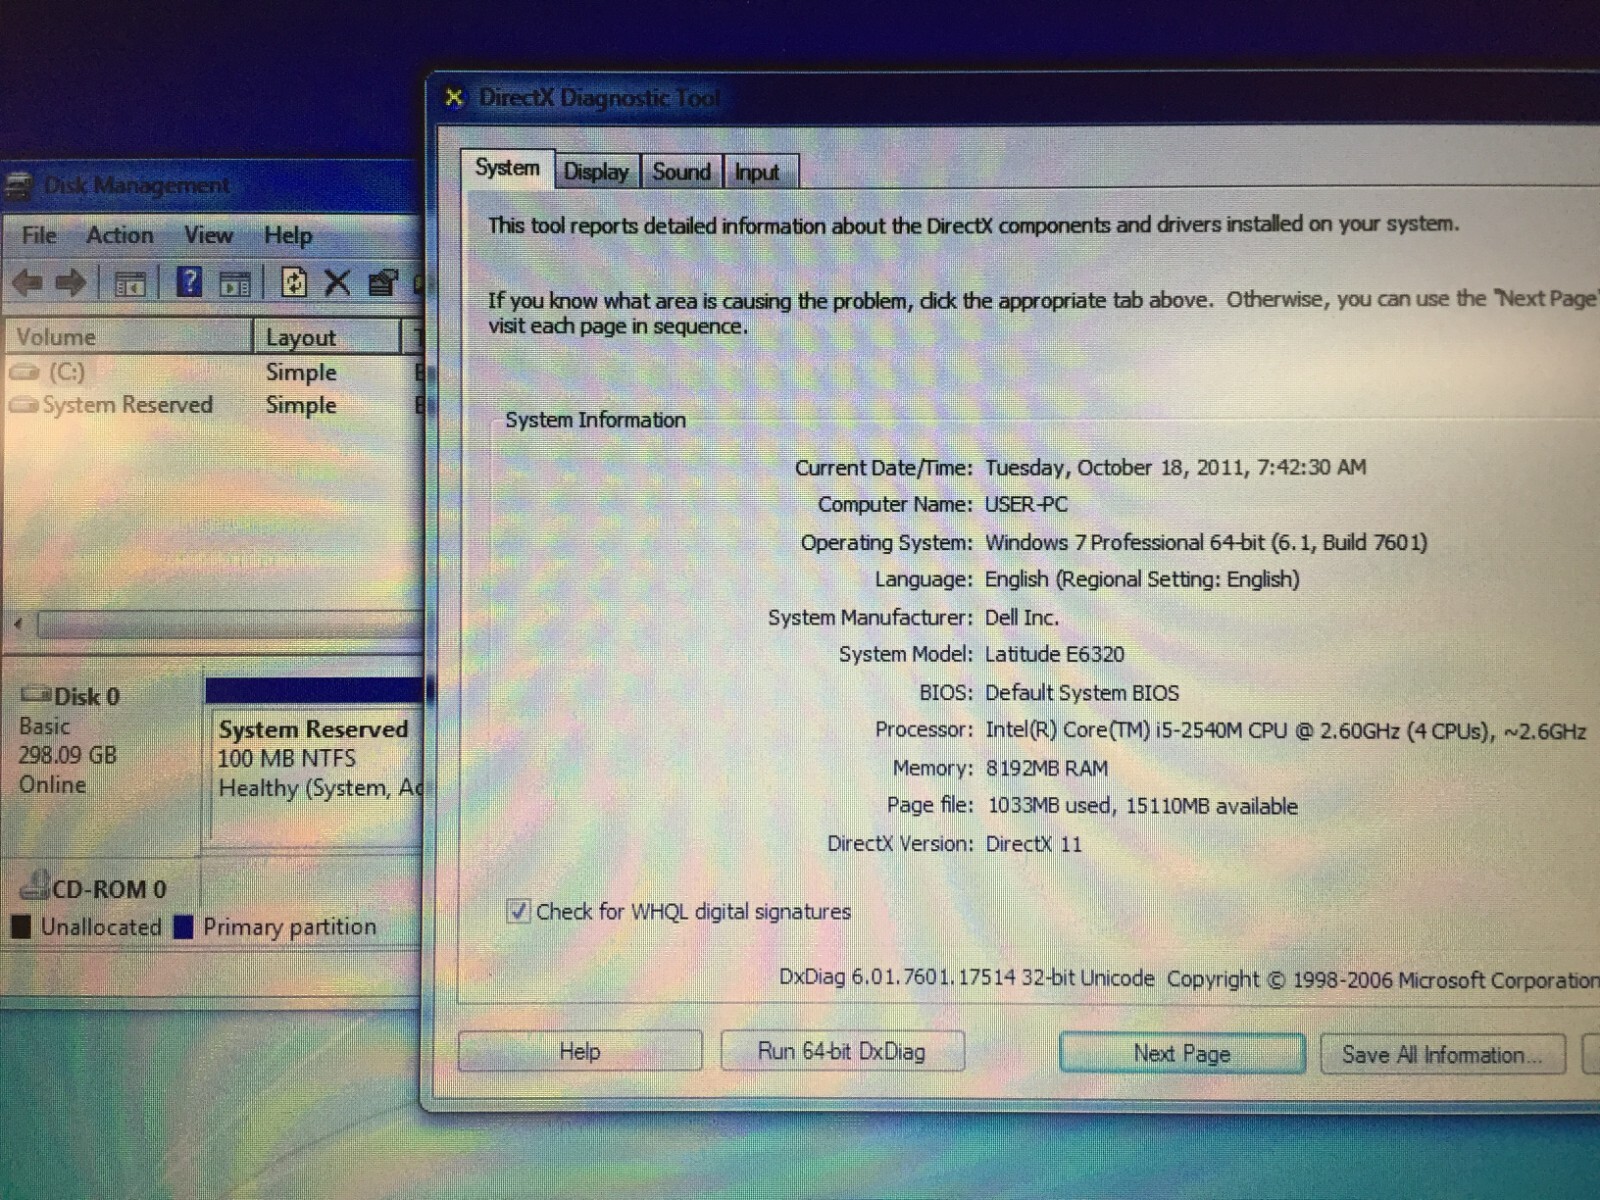Open the Help menu in Disk Management
The height and width of the screenshot is (1200, 1600).
(288, 235)
